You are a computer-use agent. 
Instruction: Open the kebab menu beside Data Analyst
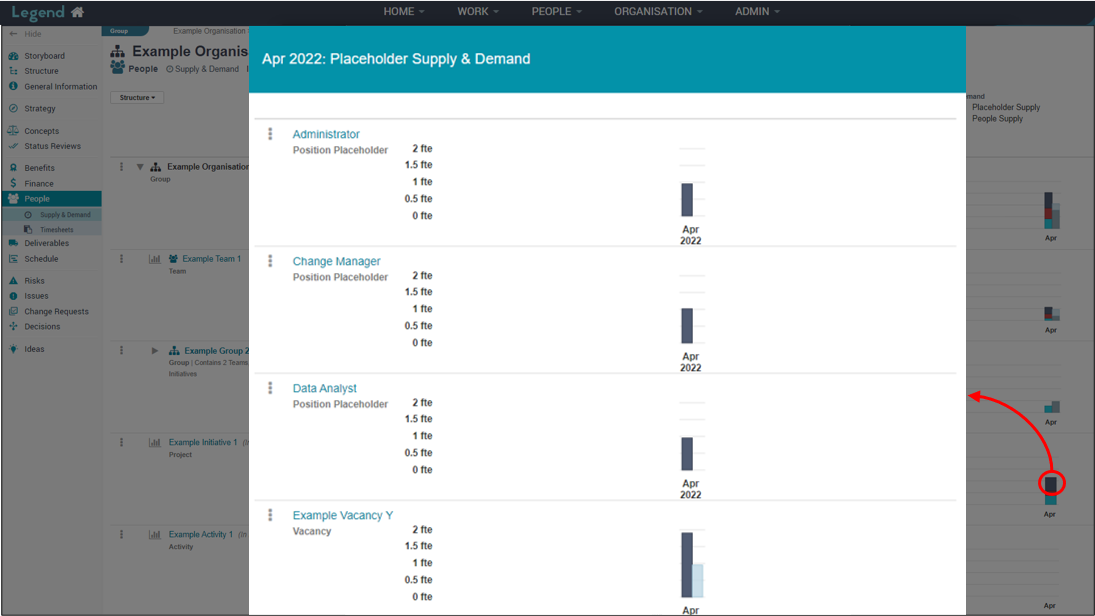pos(270,388)
